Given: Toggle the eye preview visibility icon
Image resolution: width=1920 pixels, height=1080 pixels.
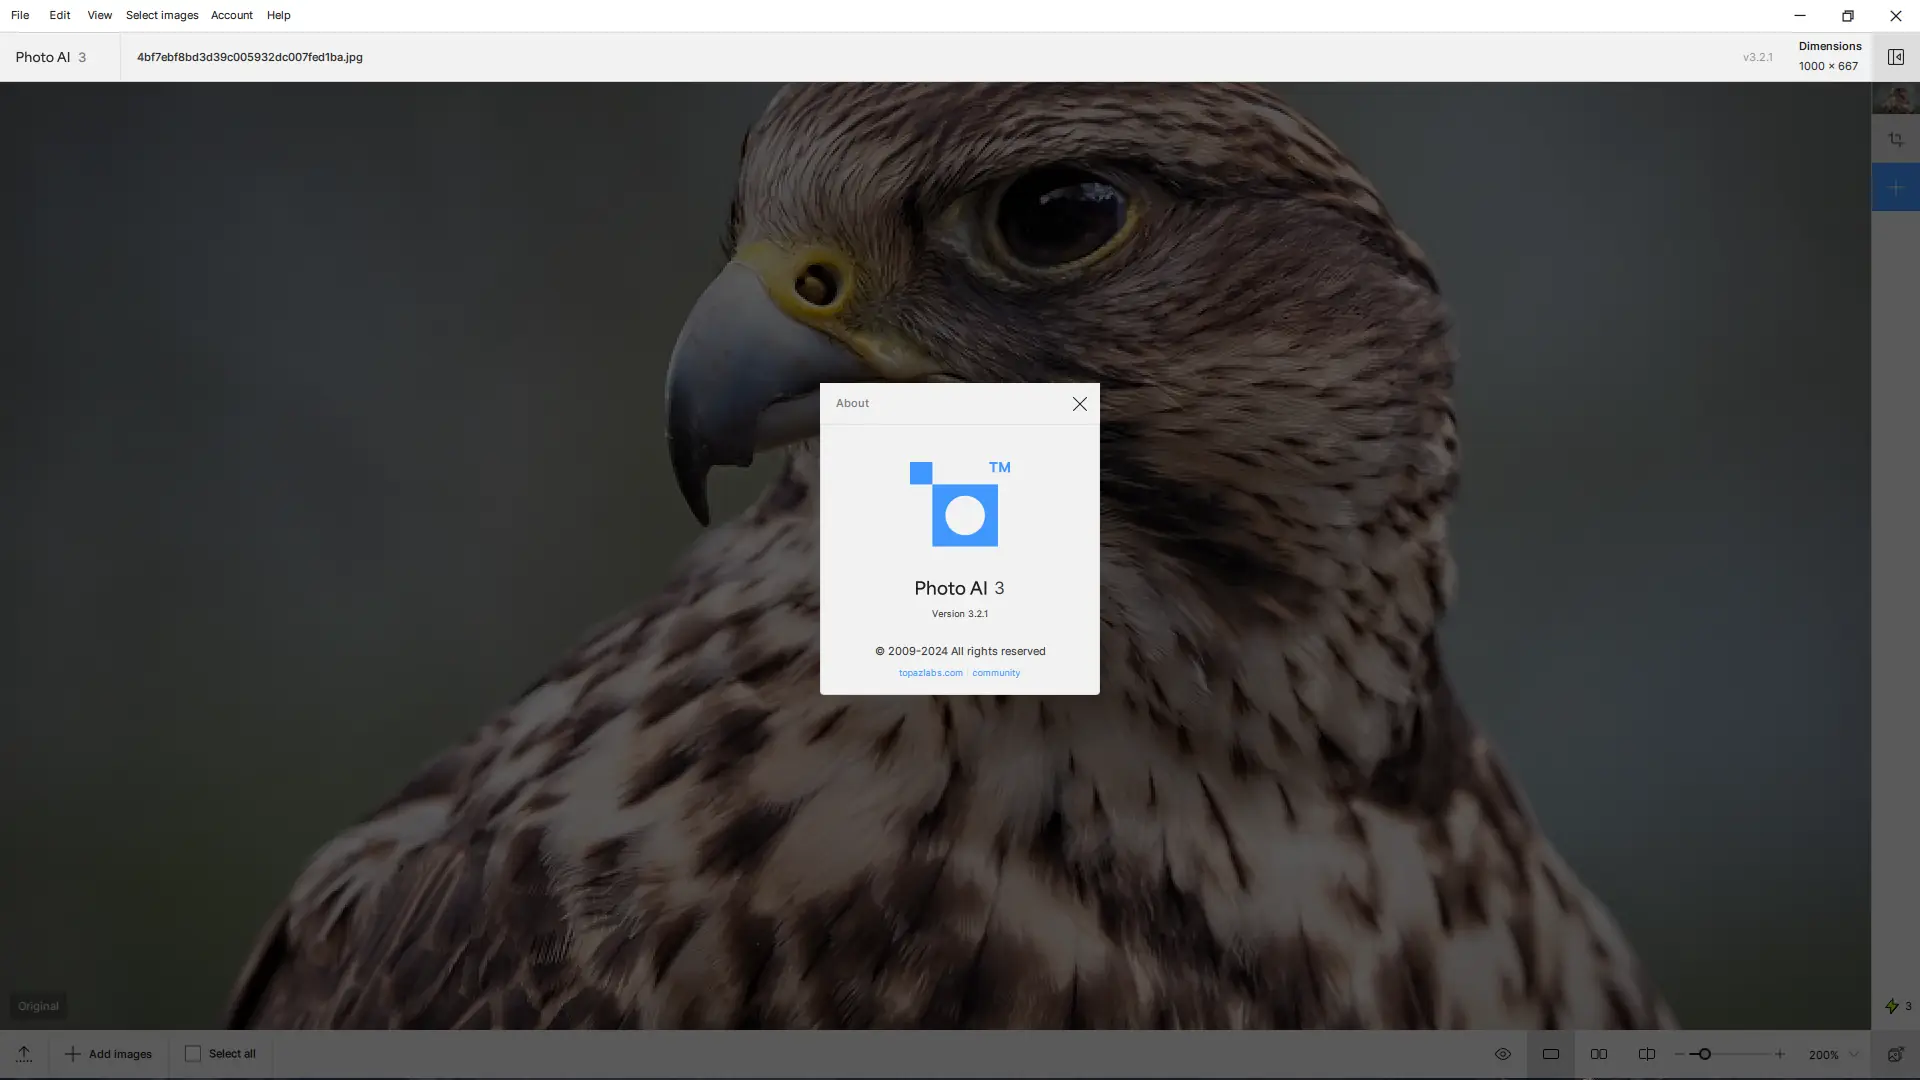Looking at the screenshot, I should coord(1502,1054).
